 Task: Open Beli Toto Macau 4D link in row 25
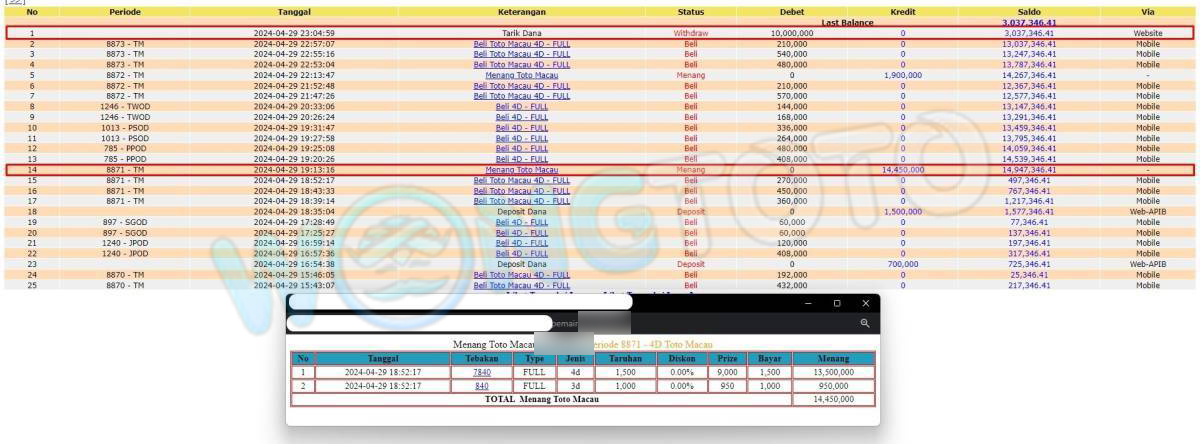521,285
